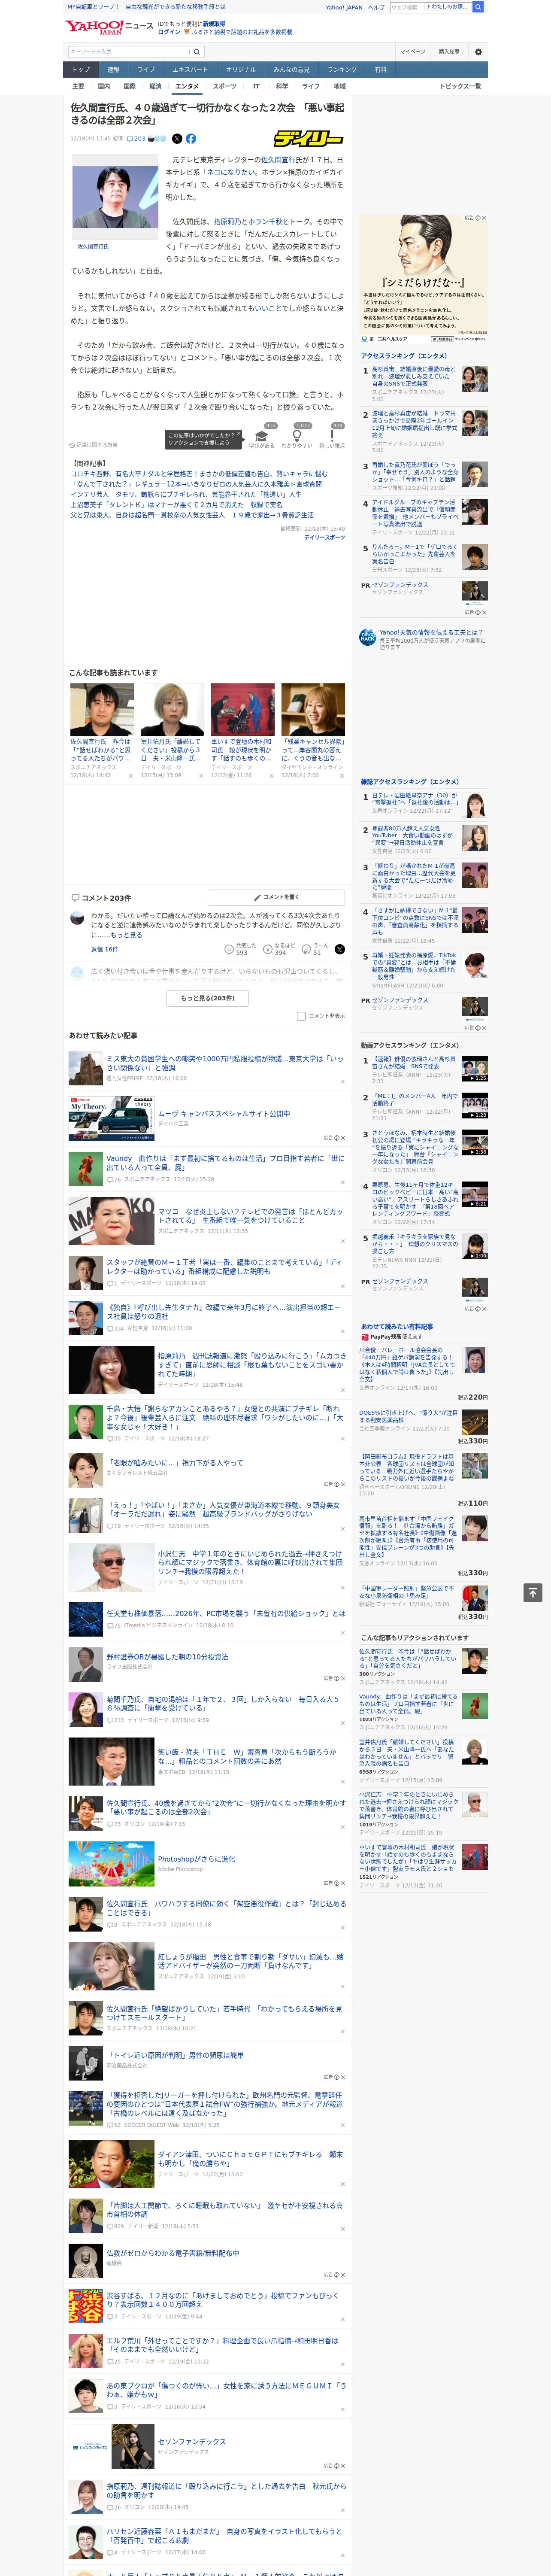Share article on Facebook
Image resolution: width=551 pixels, height=2576 pixels.
191,139
